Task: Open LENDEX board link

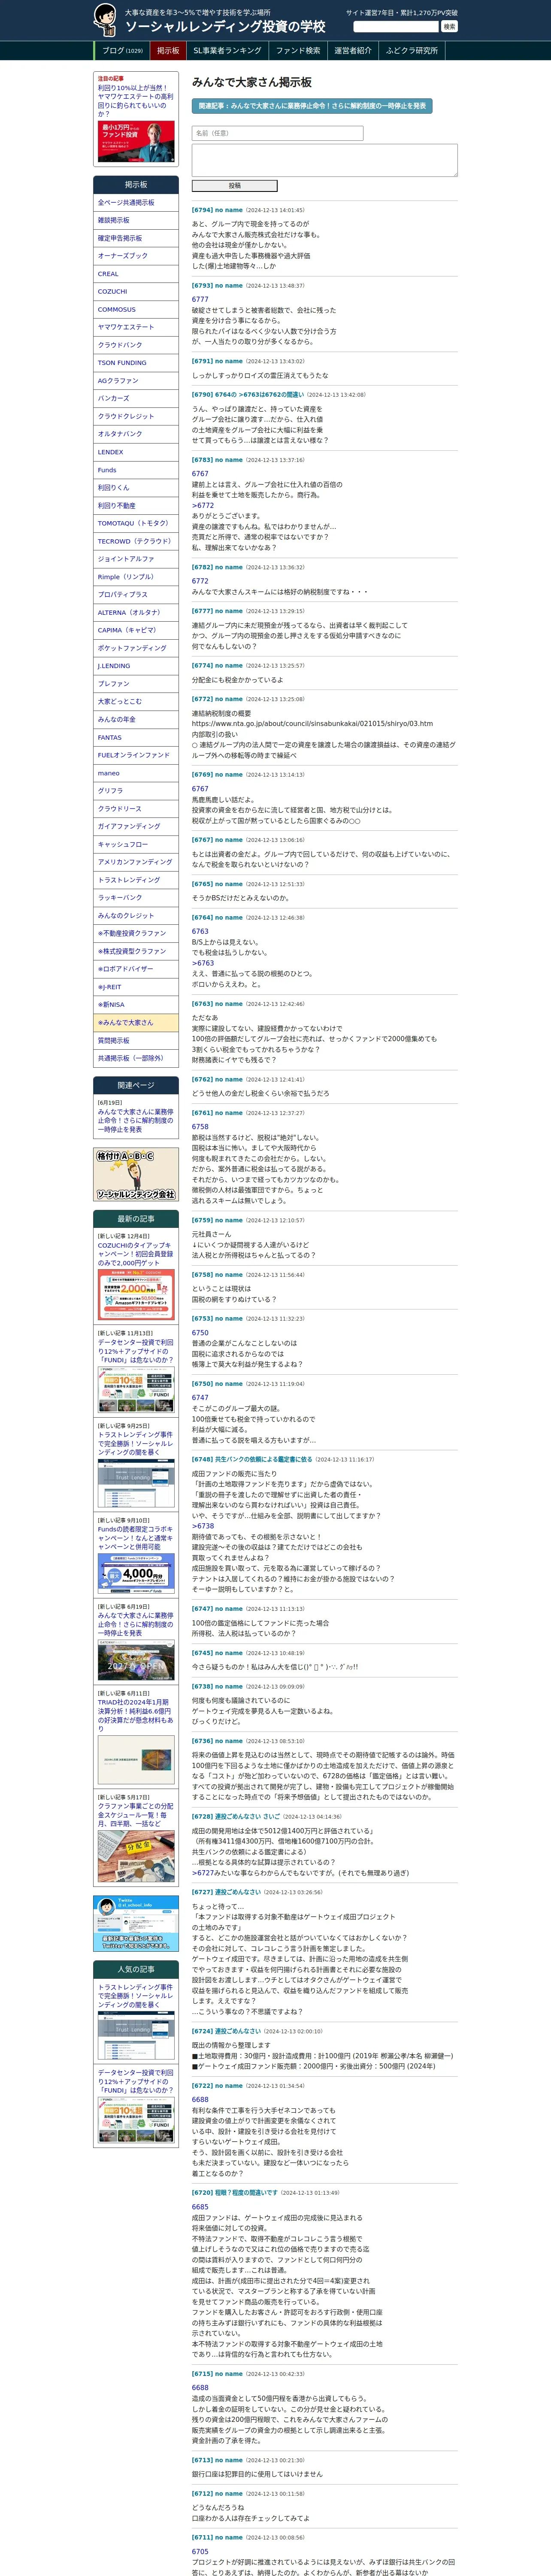Action: 136,452
